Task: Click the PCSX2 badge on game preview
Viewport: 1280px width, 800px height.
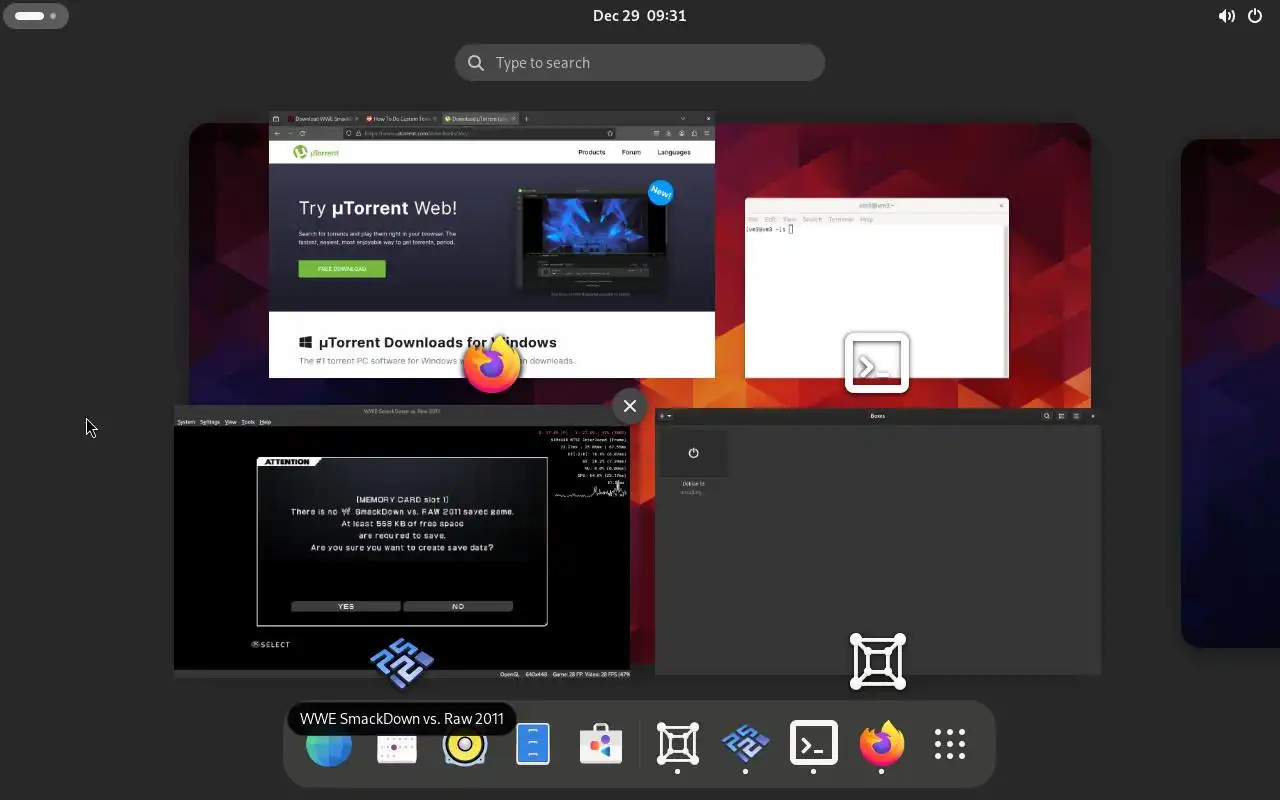Action: point(402,662)
